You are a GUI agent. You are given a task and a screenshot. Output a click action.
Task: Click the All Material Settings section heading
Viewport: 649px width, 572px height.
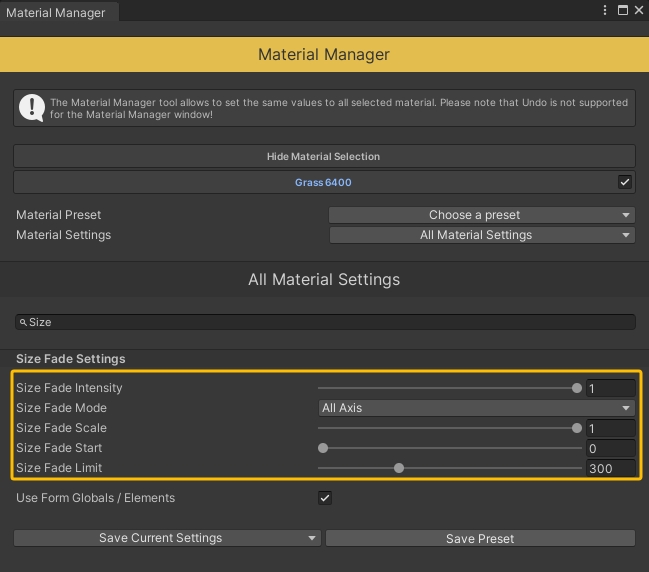[x=324, y=279]
